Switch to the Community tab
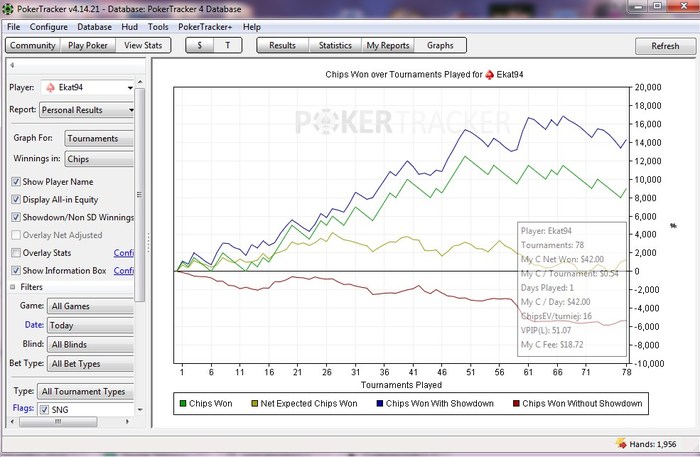Viewport: 700px width, 457px height. 33,46
